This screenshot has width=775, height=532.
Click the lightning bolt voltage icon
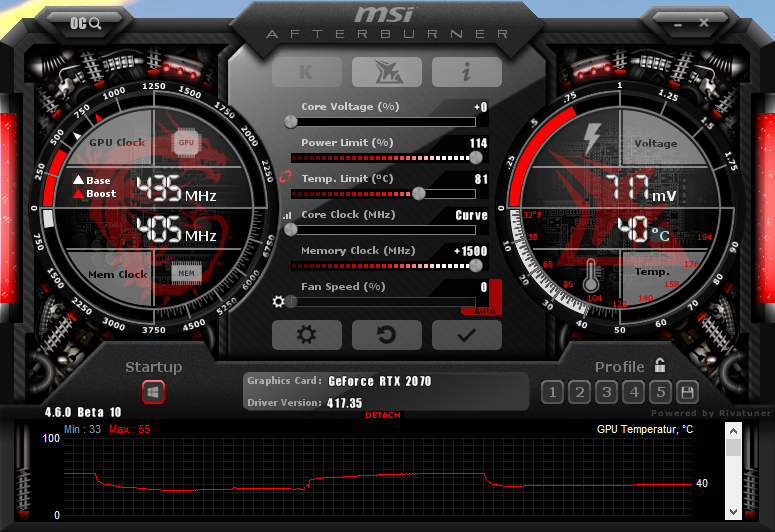pyautogui.click(x=592, y=139)
